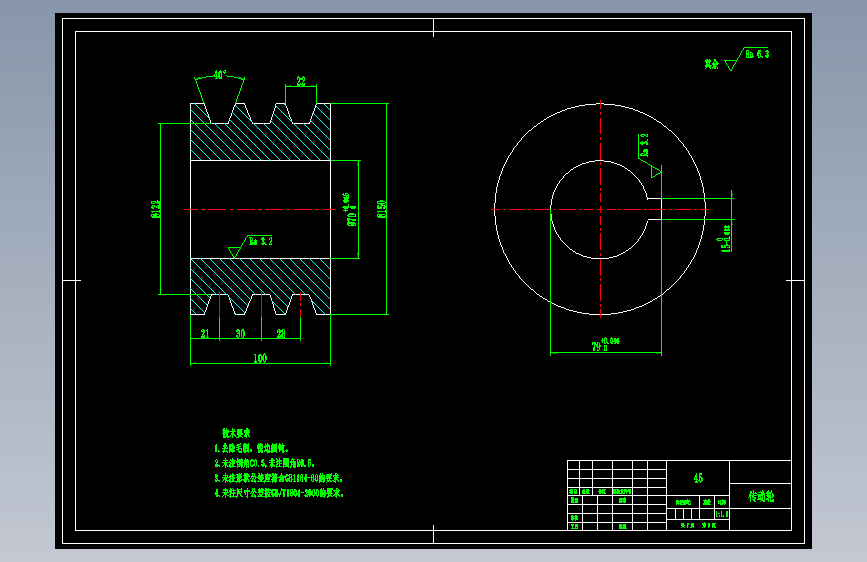Select the 79 keyway depth dimension
The width and height of the screenshot is (867, 562).
(605, 345)
